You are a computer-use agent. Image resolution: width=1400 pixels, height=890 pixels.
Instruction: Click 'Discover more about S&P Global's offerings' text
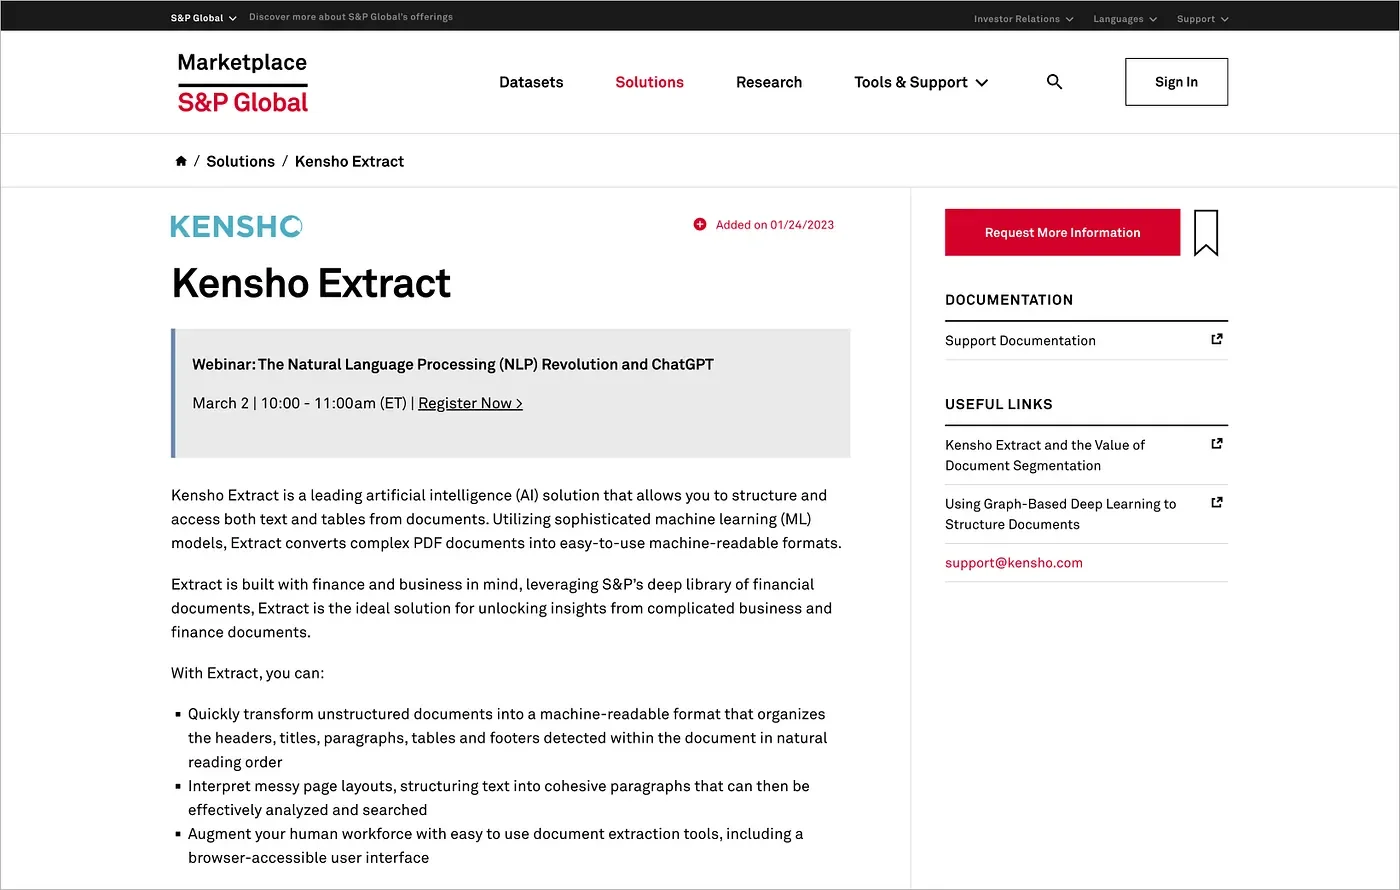[x=351, y=17]
